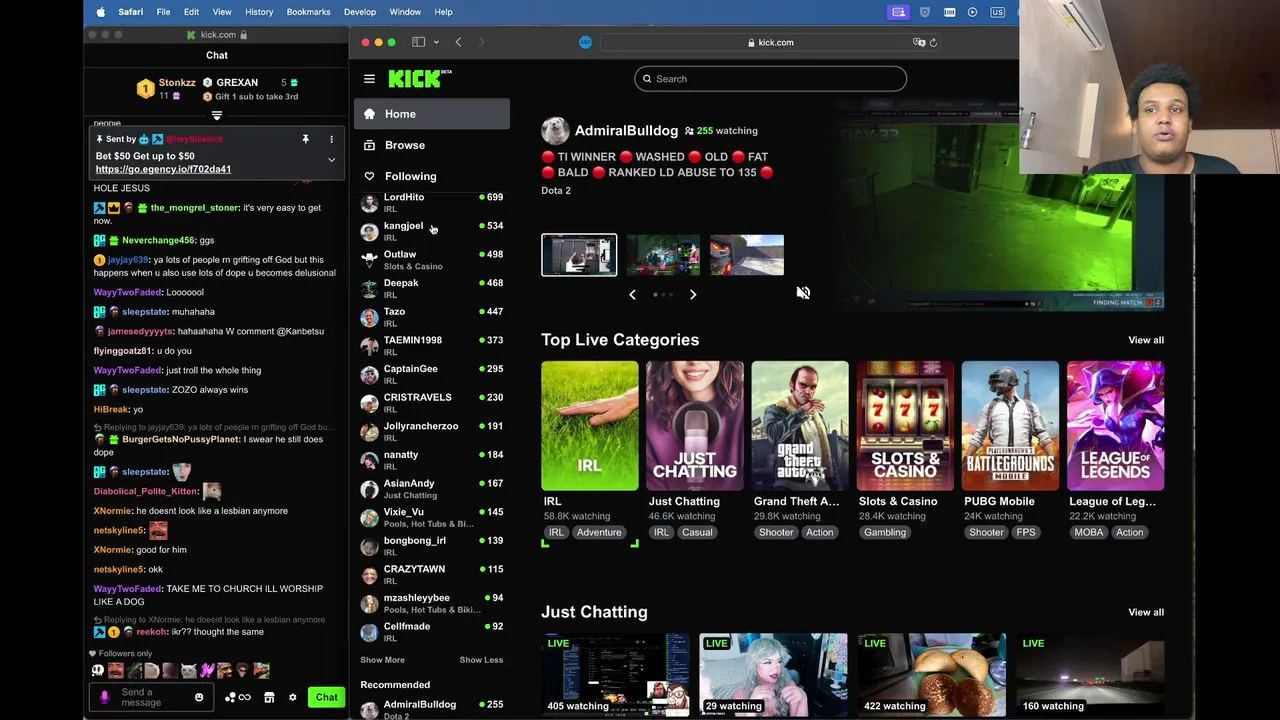Click the input source US menu bar icon
Image resolution: width=1280 pixels, height=720 pixels.
click(997, 12)
